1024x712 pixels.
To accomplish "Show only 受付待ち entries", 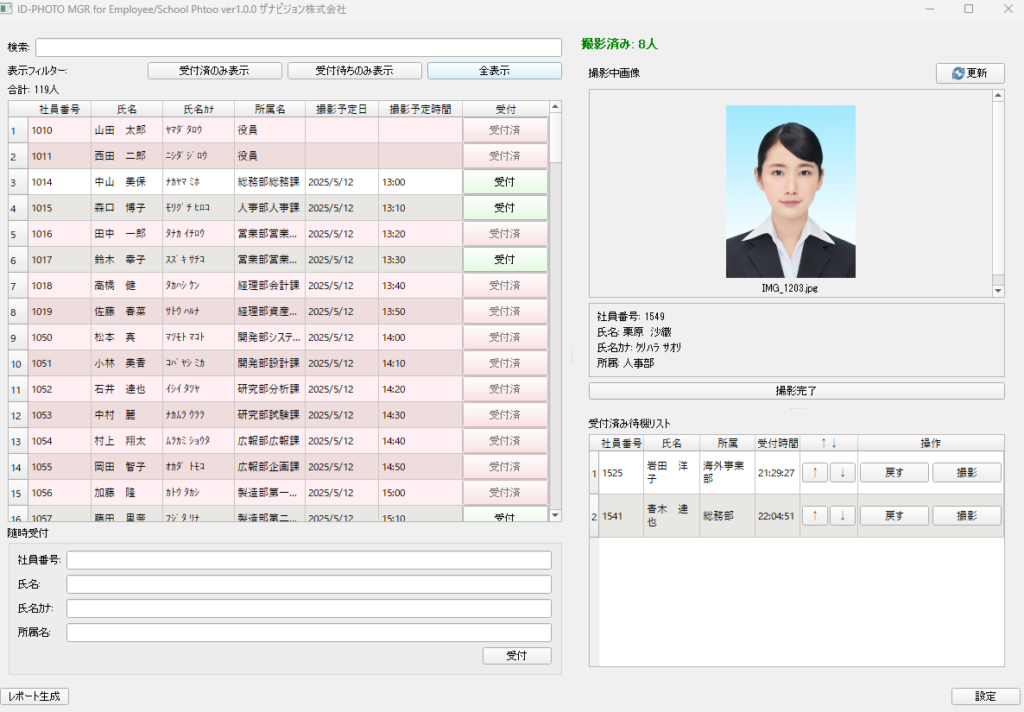I will point(354,71).
